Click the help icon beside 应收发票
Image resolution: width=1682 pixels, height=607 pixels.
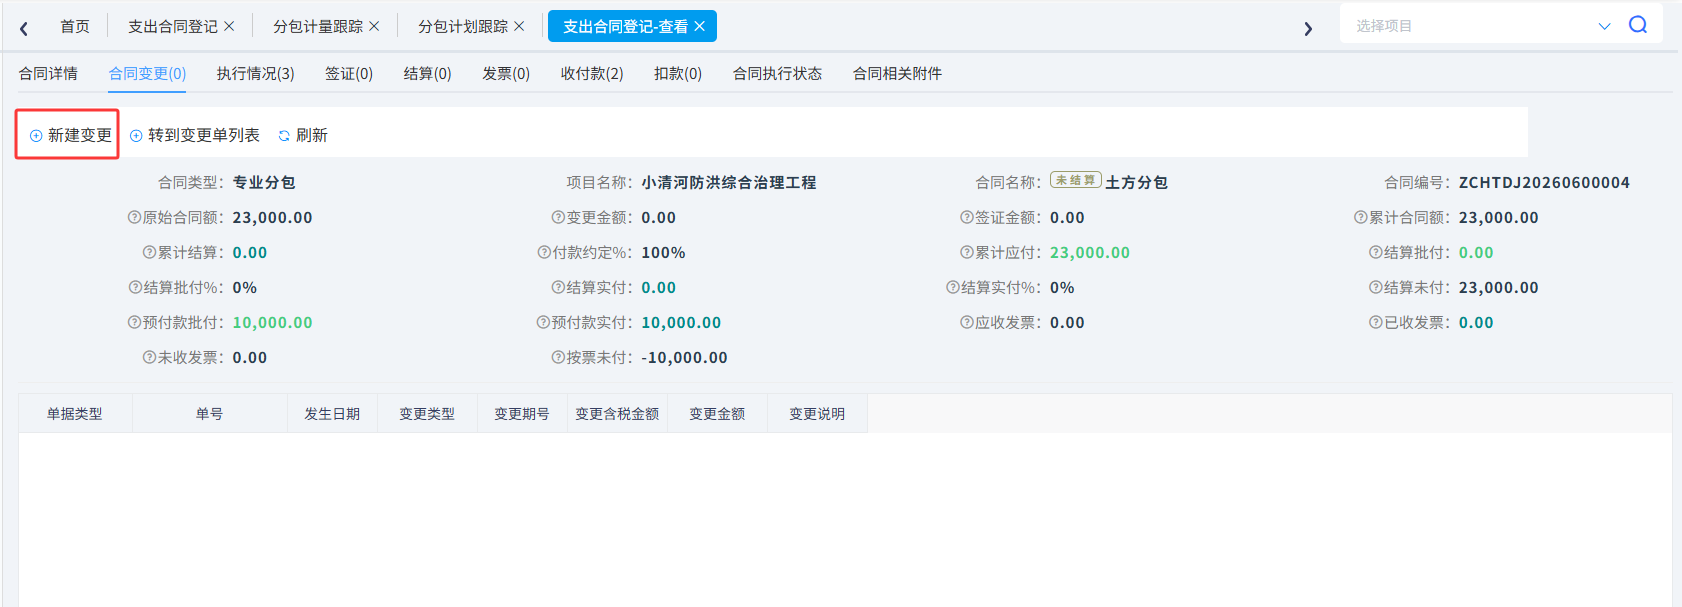(967, 322)
